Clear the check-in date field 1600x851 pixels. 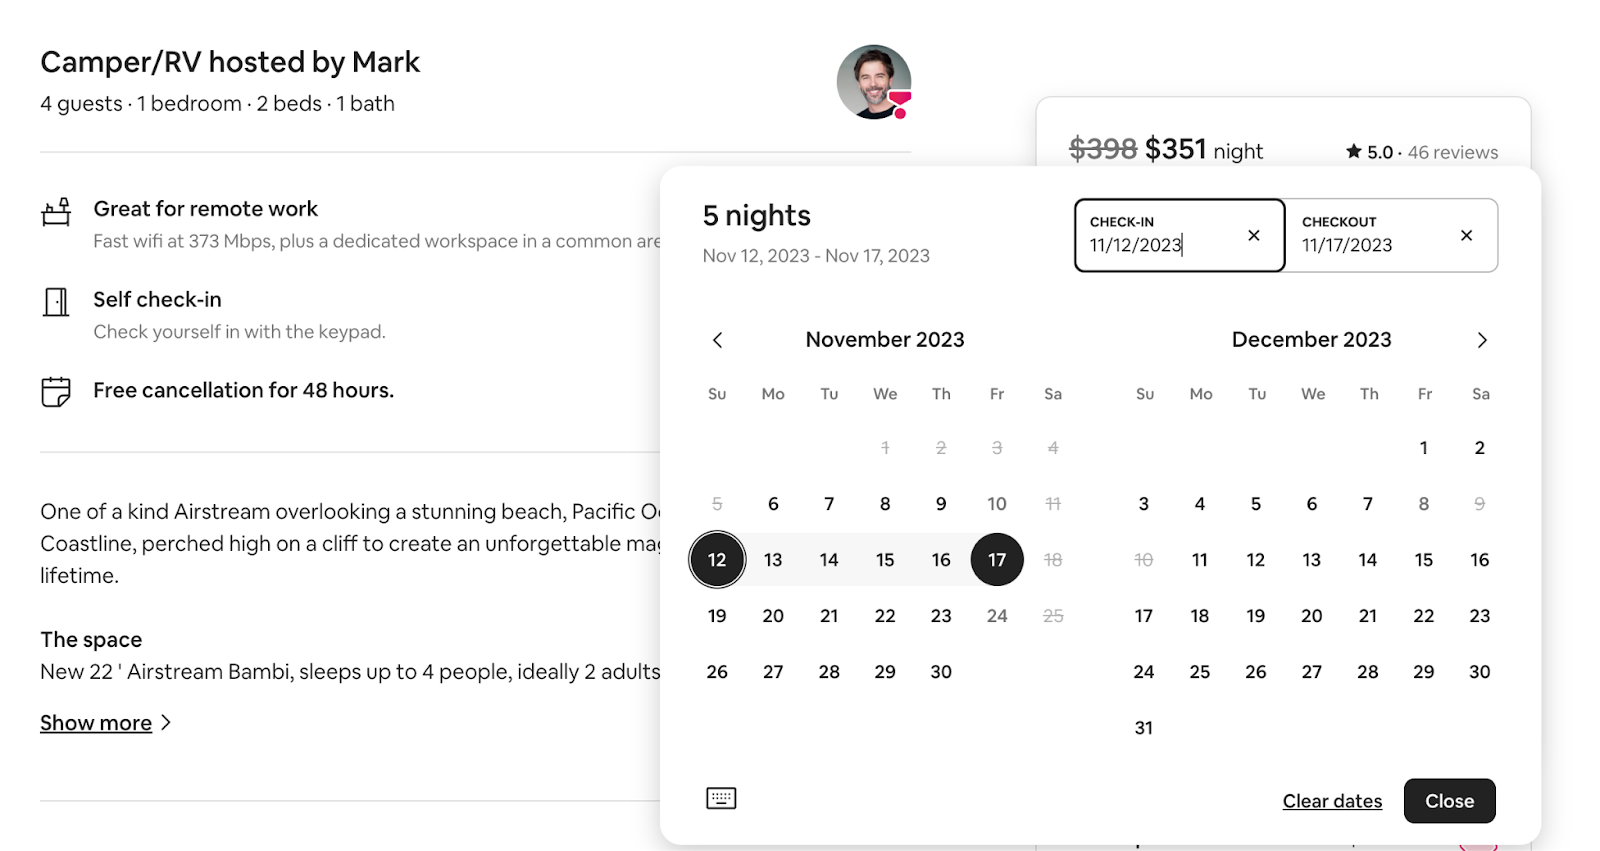click(1254, 235)
